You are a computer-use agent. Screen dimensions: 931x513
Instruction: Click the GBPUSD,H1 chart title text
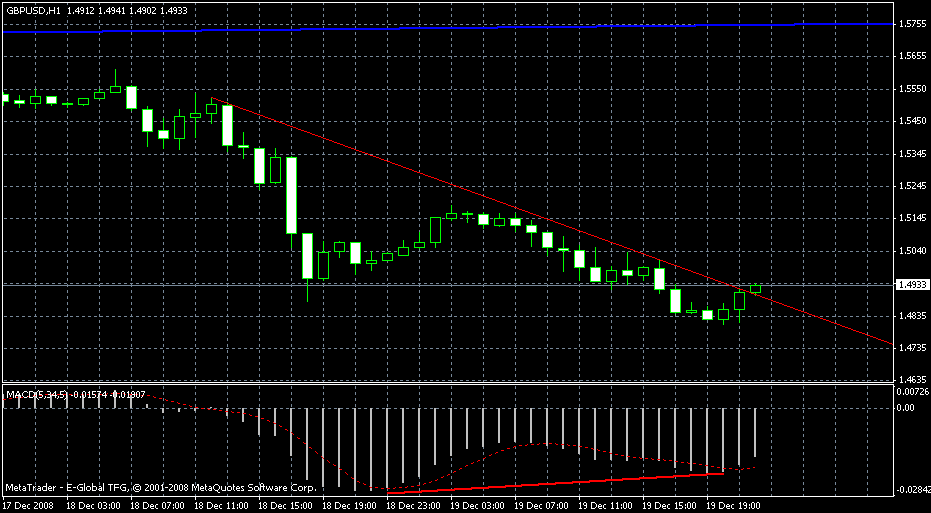coord(31,10)
